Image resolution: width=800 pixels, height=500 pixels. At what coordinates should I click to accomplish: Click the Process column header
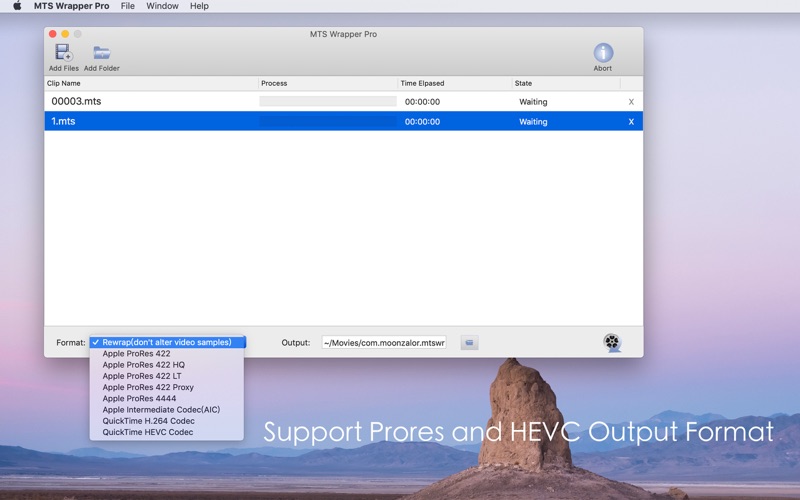coord(328,83)
